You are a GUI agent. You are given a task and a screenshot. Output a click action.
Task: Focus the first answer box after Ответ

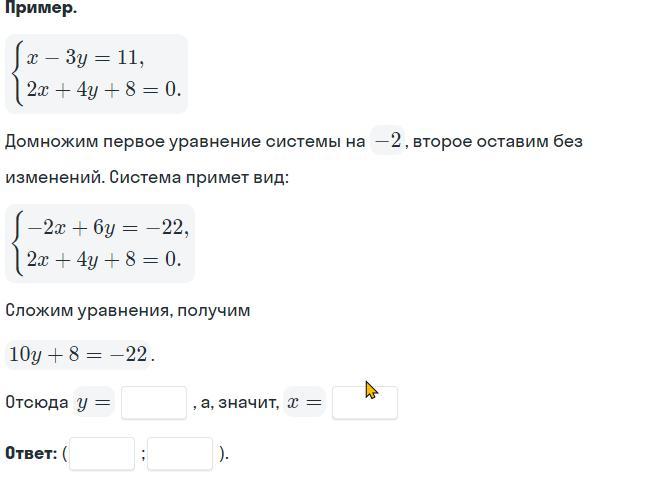(102, 453)
